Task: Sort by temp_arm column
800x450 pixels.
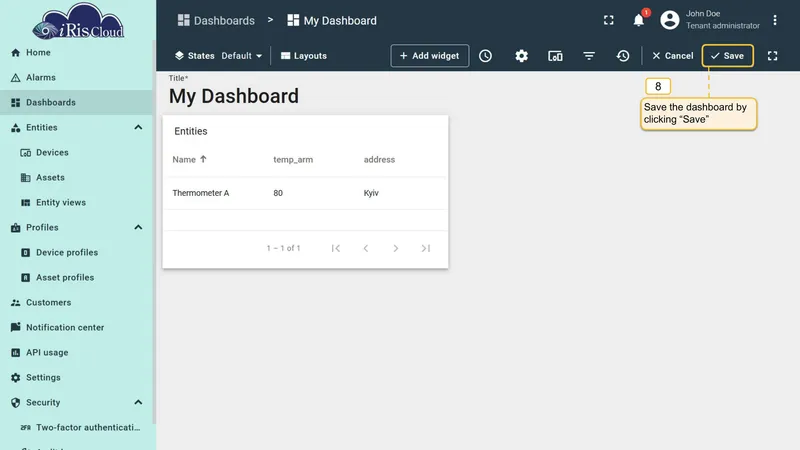Action: [293, 160]
